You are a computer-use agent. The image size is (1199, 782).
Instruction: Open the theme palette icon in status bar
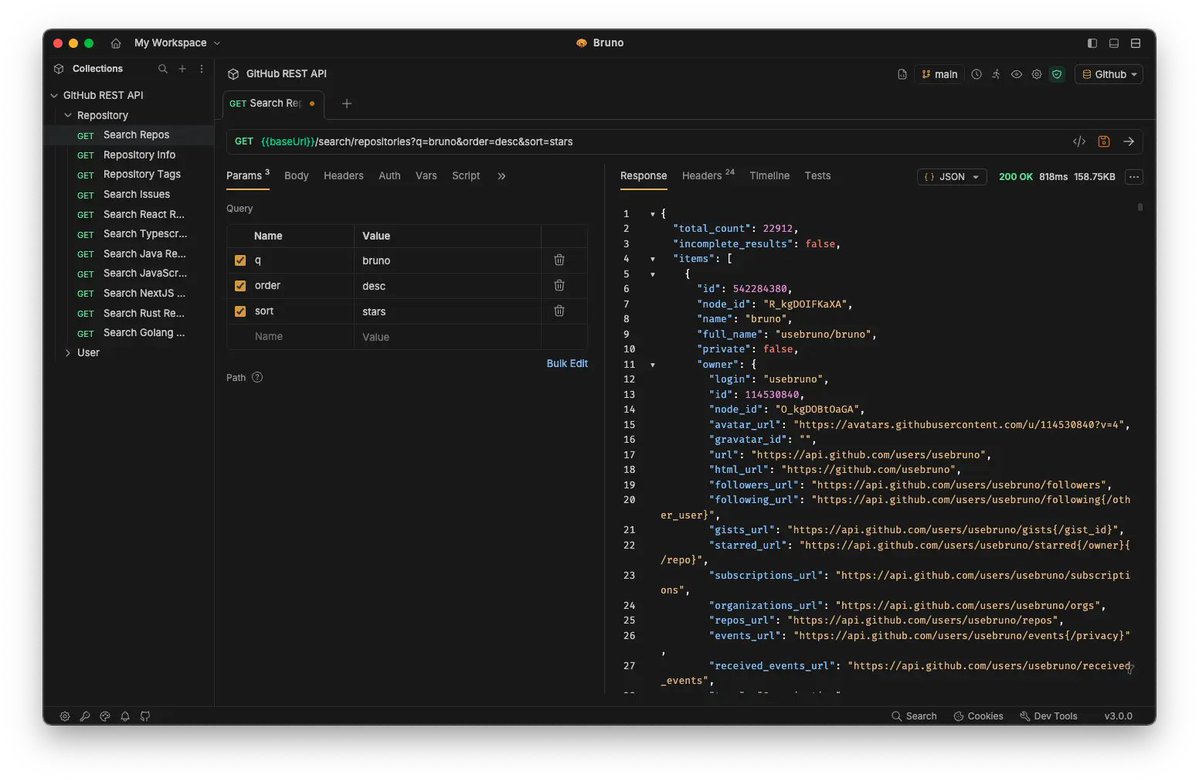[x=105, y=716]
